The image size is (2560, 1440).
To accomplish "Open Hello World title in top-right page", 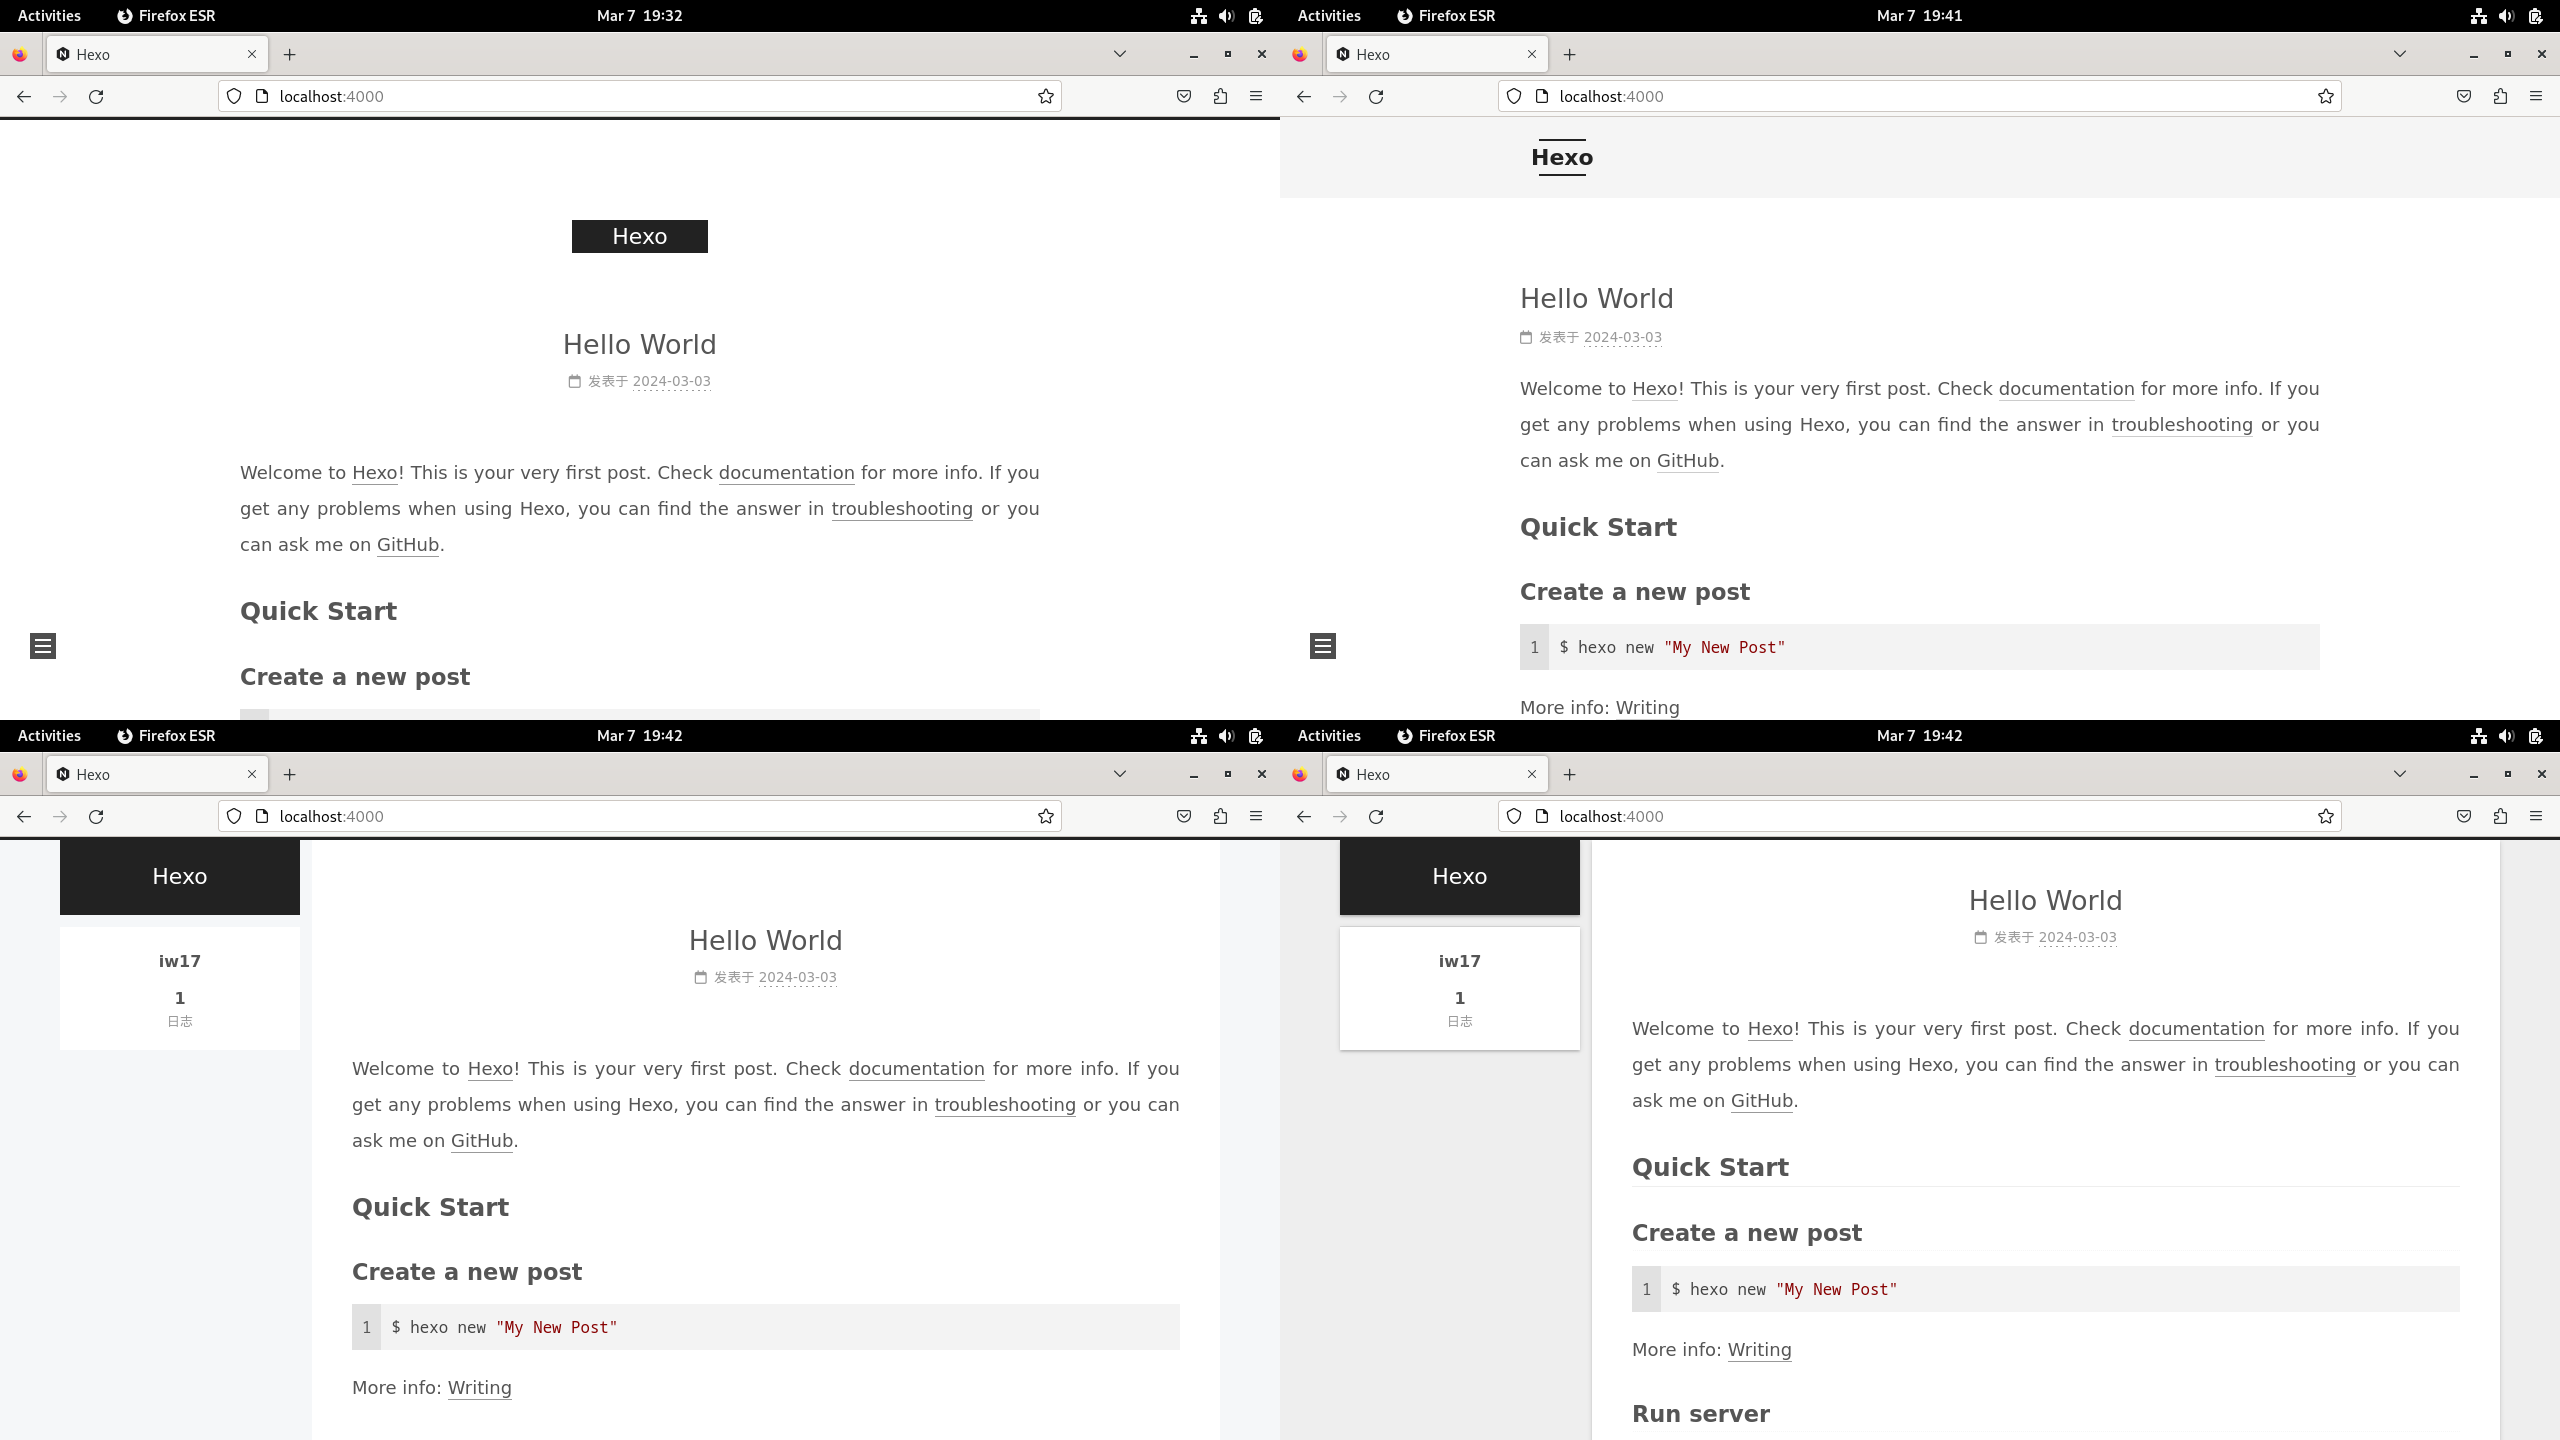I will 1597,298.
